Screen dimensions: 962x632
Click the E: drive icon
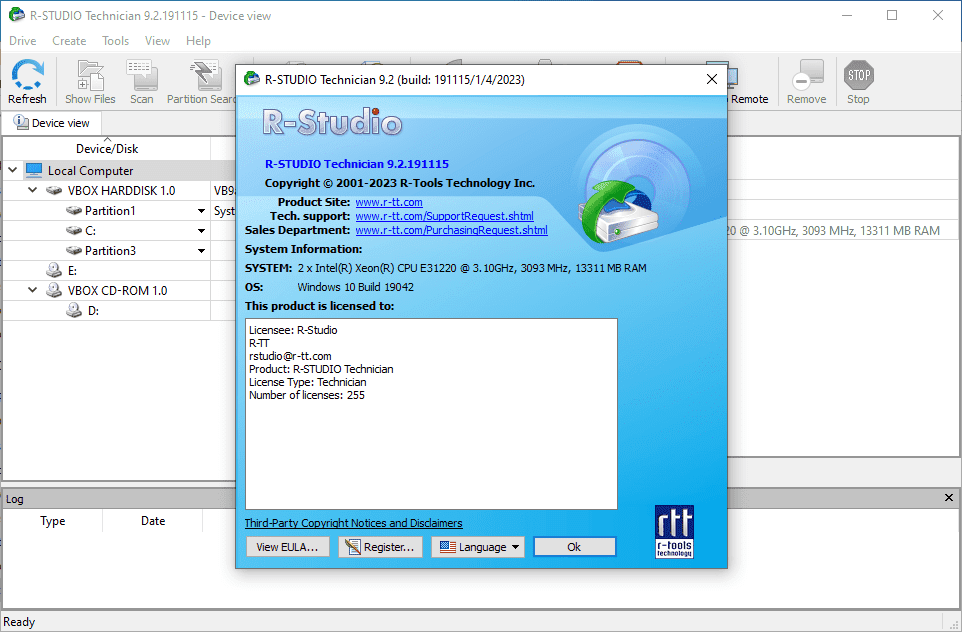[x=54, y=271]
